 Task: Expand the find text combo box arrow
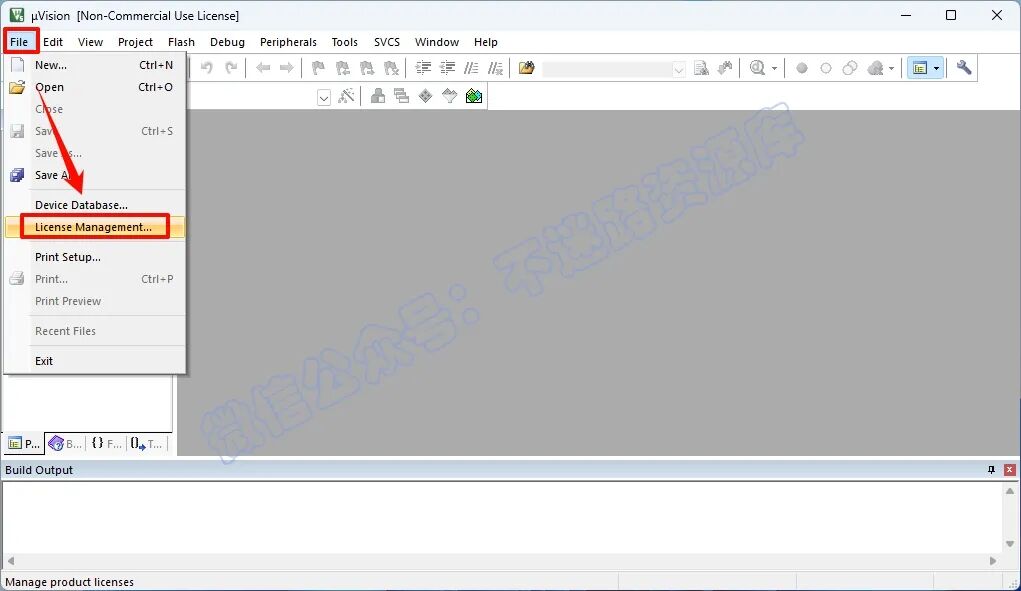[678, 69]
